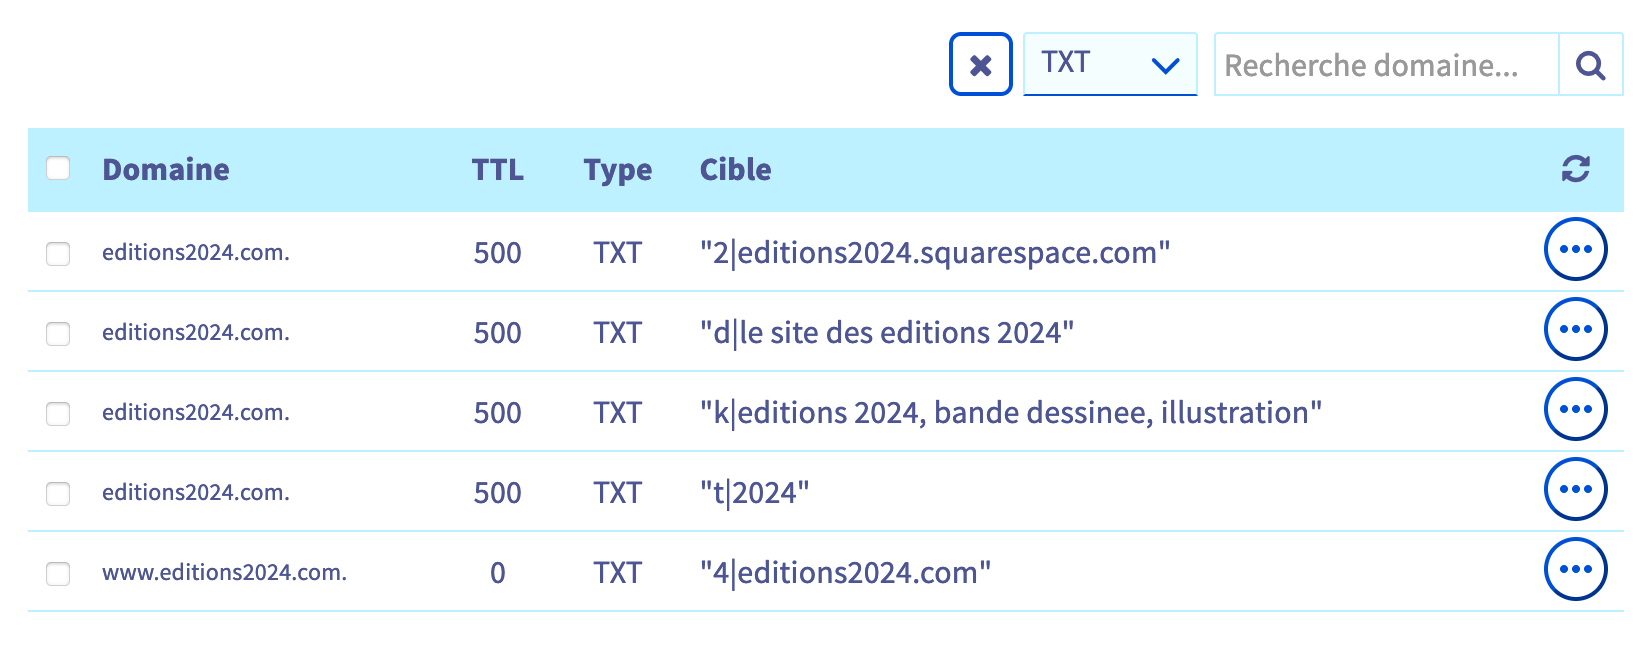Select the www.editions2024.com row checkbox
1638x660 pixels.
click(x=58, y=573)
